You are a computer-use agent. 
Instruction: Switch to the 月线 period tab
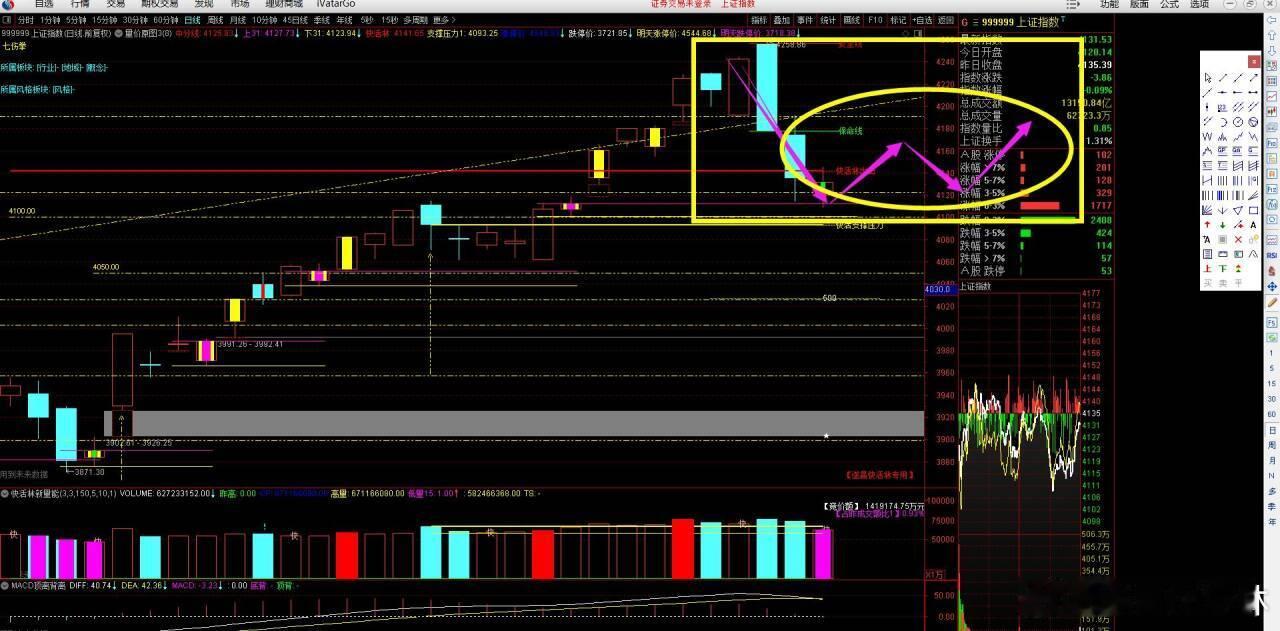coord(238,20)
